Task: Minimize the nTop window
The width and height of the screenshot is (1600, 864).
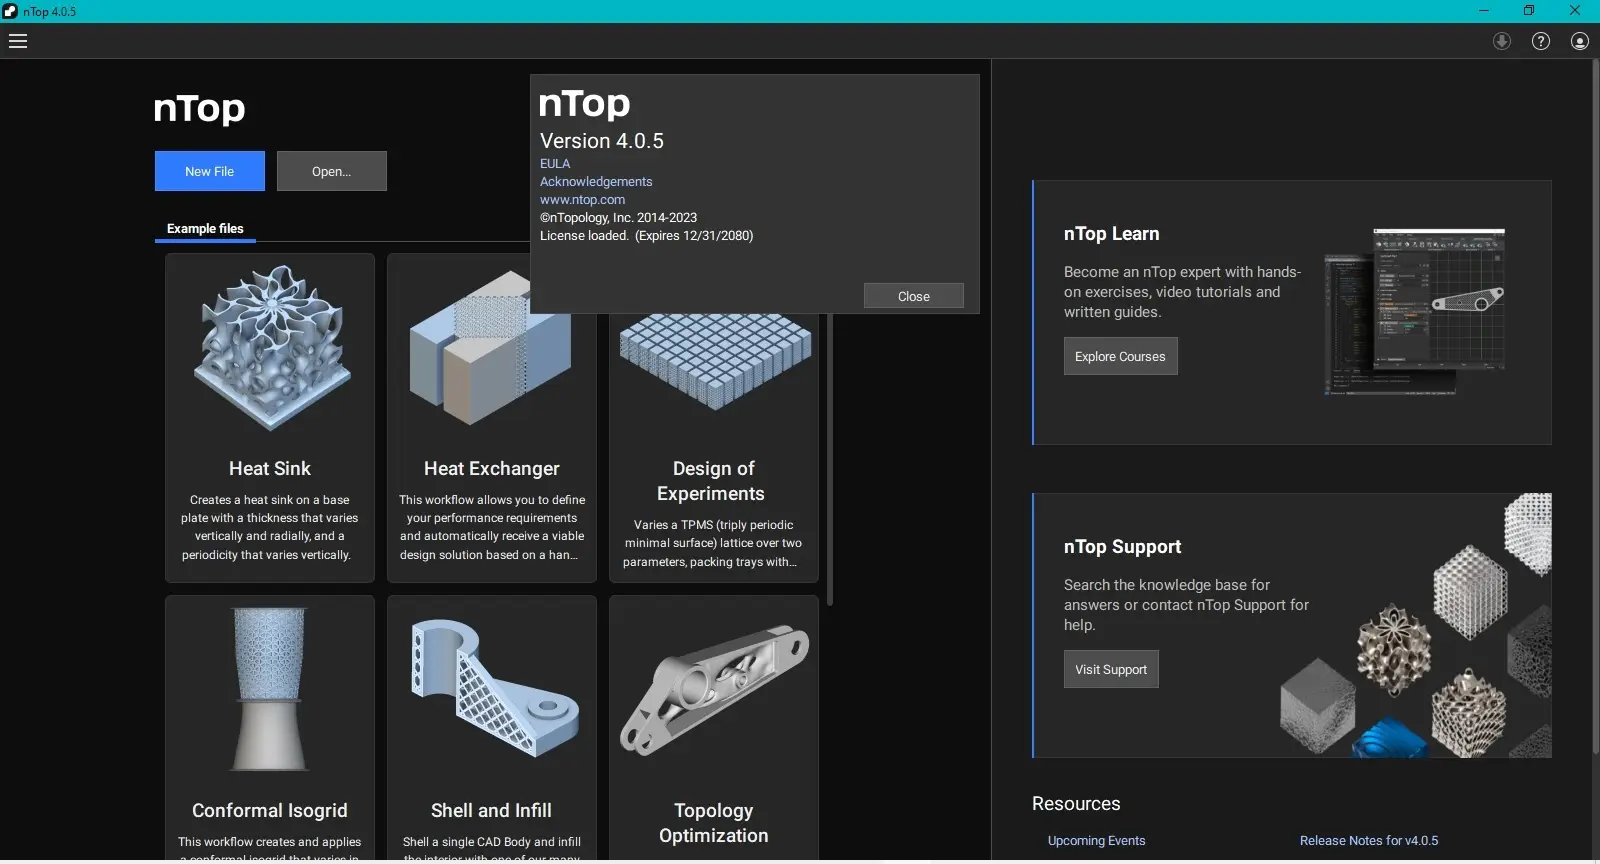Action: point(1484,11)
